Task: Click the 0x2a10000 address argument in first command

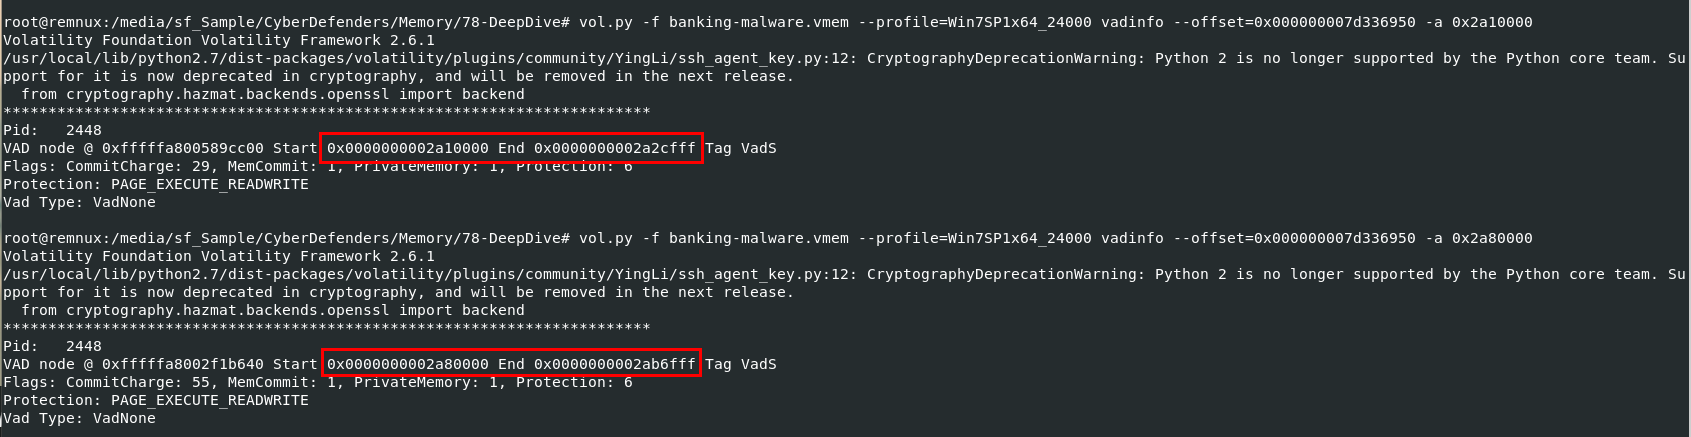Action: [1491, 22]
